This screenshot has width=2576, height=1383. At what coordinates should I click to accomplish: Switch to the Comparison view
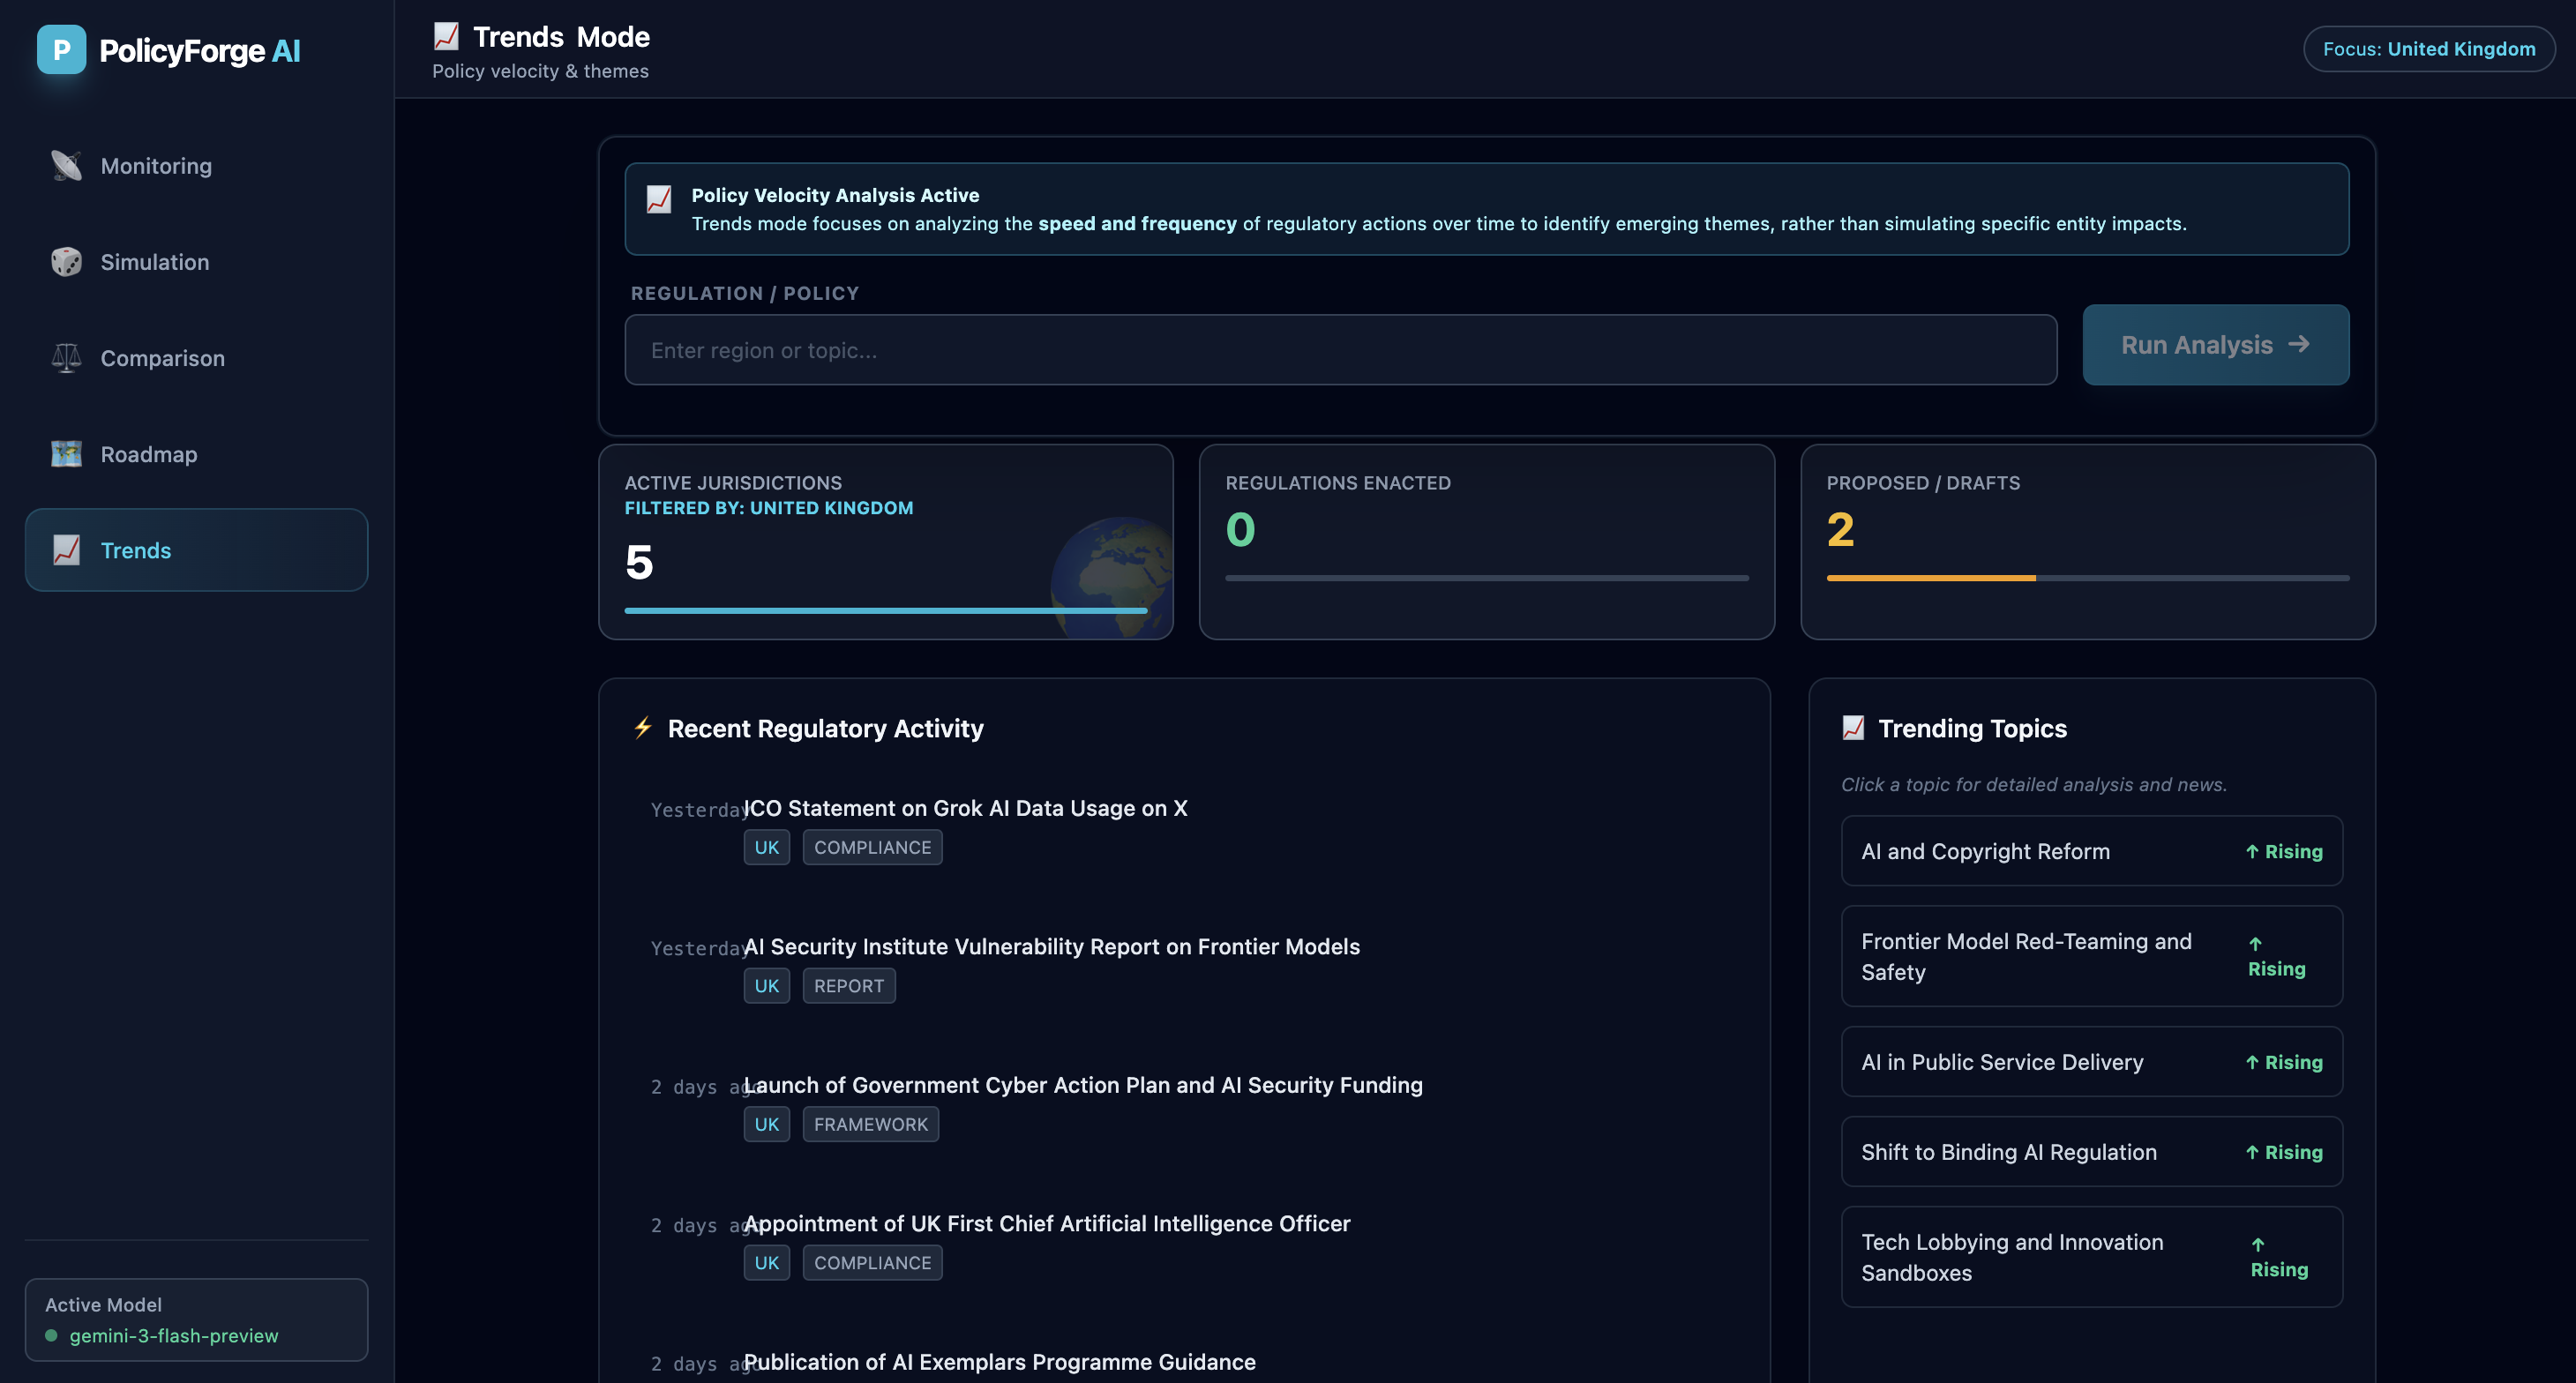tap(162, 358)
